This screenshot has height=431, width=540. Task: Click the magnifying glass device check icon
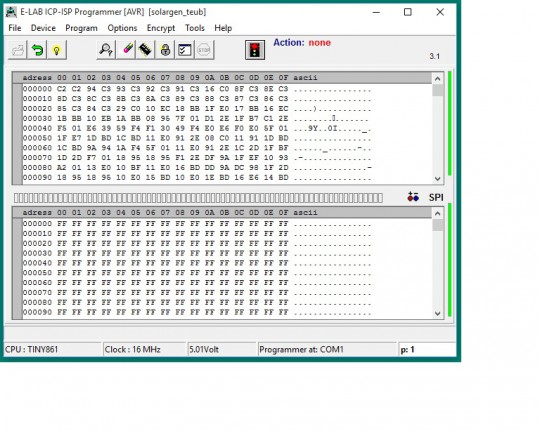(106, 50)
